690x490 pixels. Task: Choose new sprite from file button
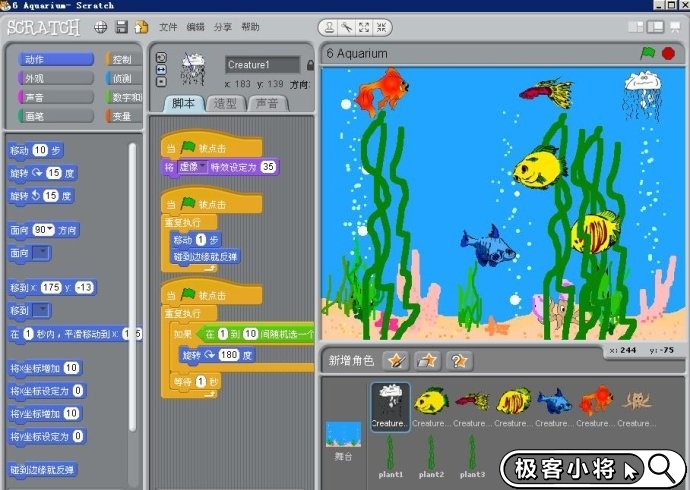(x=427, y=360)
